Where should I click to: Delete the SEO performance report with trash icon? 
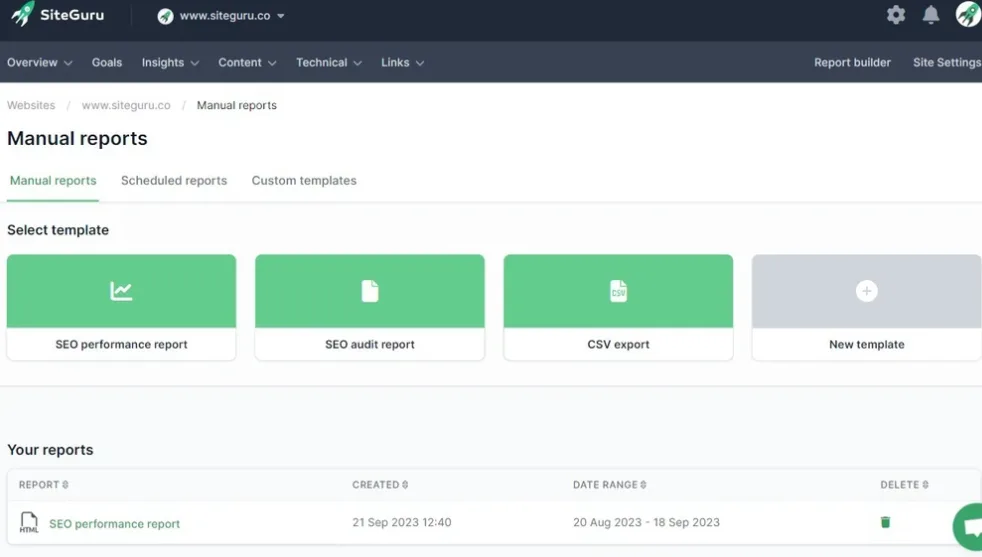point(885,522)
